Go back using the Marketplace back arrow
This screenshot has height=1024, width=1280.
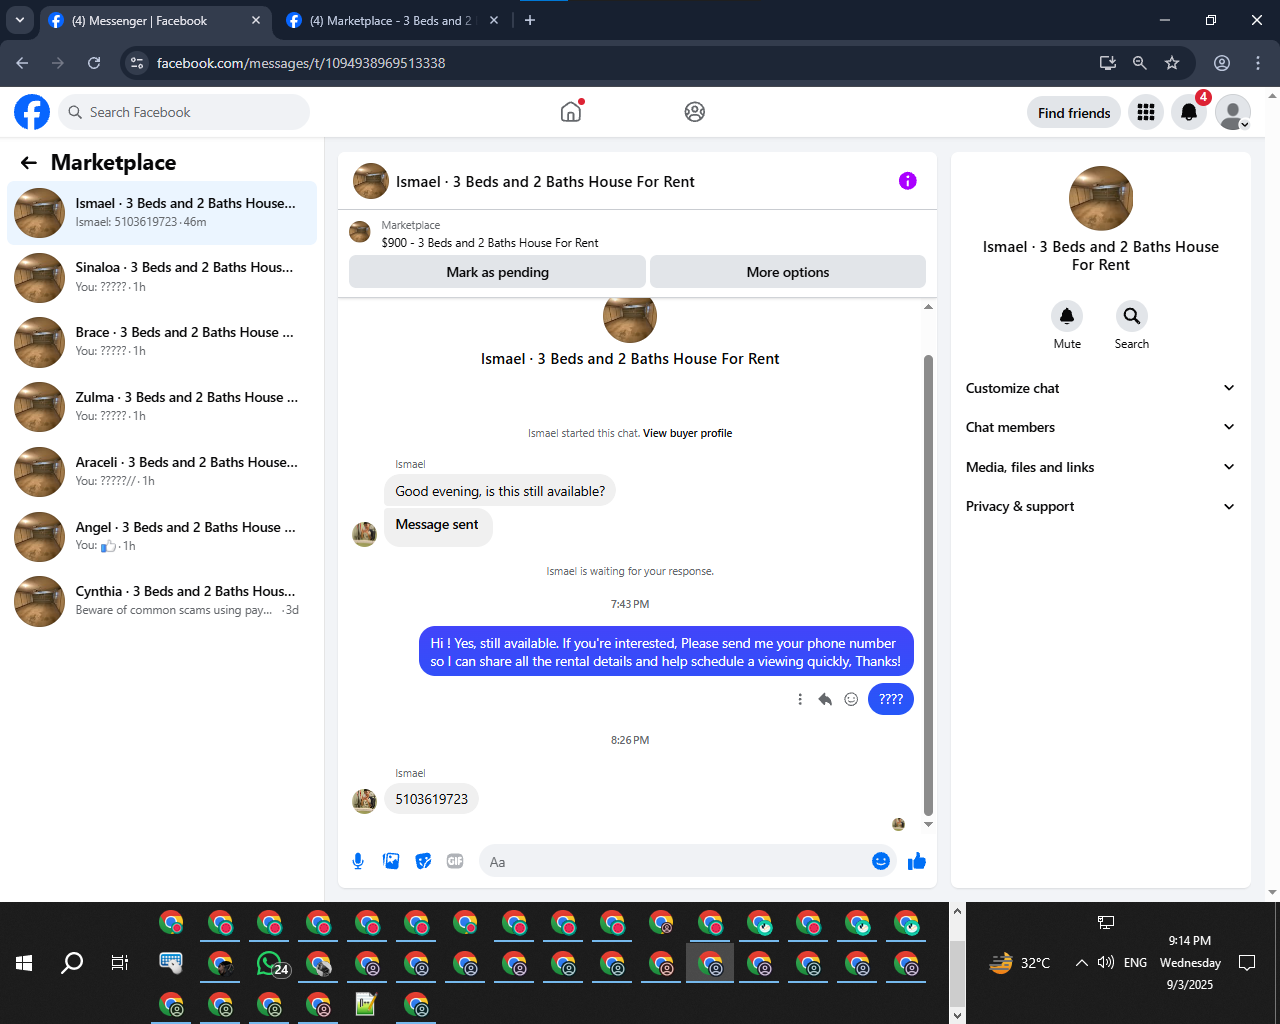29,163
